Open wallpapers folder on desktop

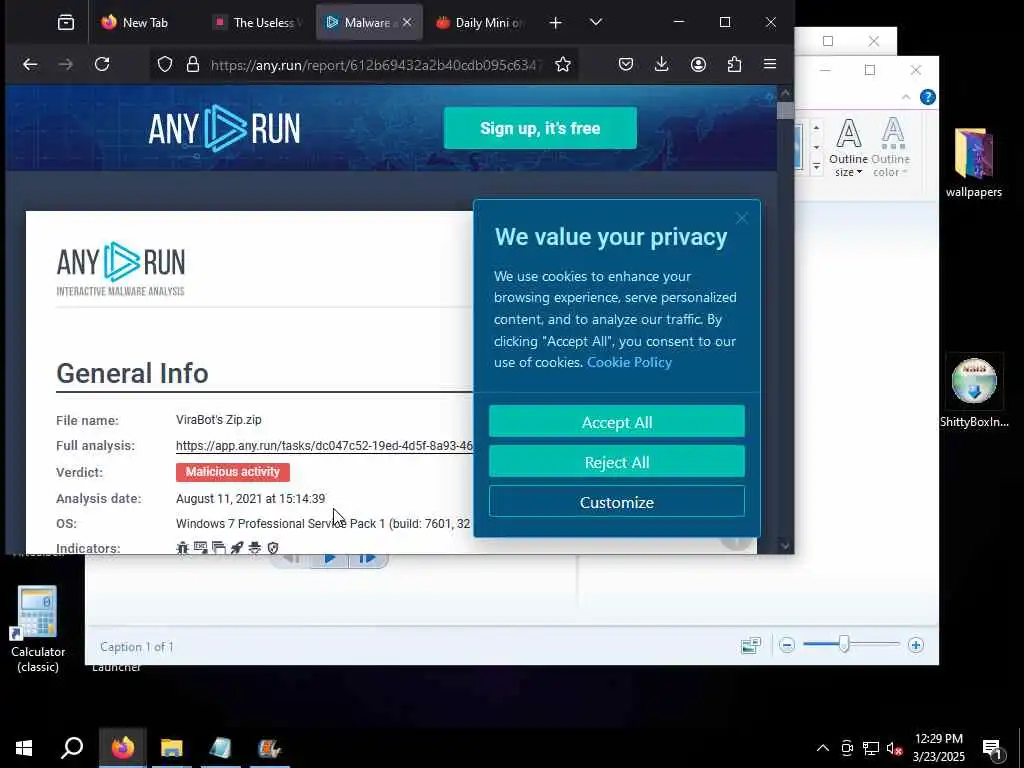[974, 163]
